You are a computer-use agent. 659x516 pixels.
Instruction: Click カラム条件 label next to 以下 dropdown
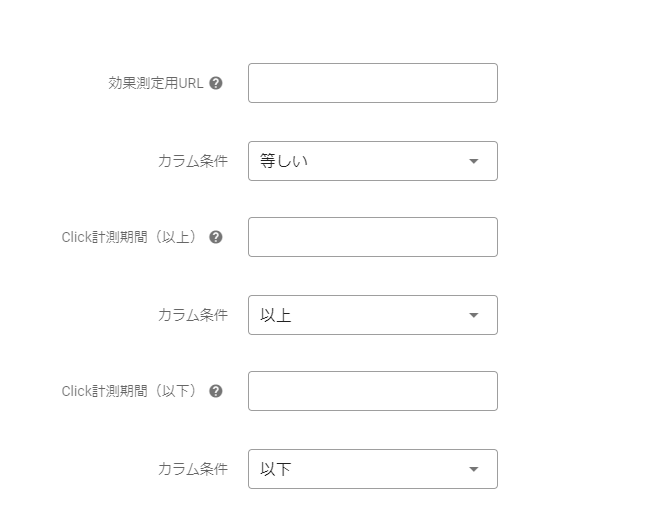[192, 469]
